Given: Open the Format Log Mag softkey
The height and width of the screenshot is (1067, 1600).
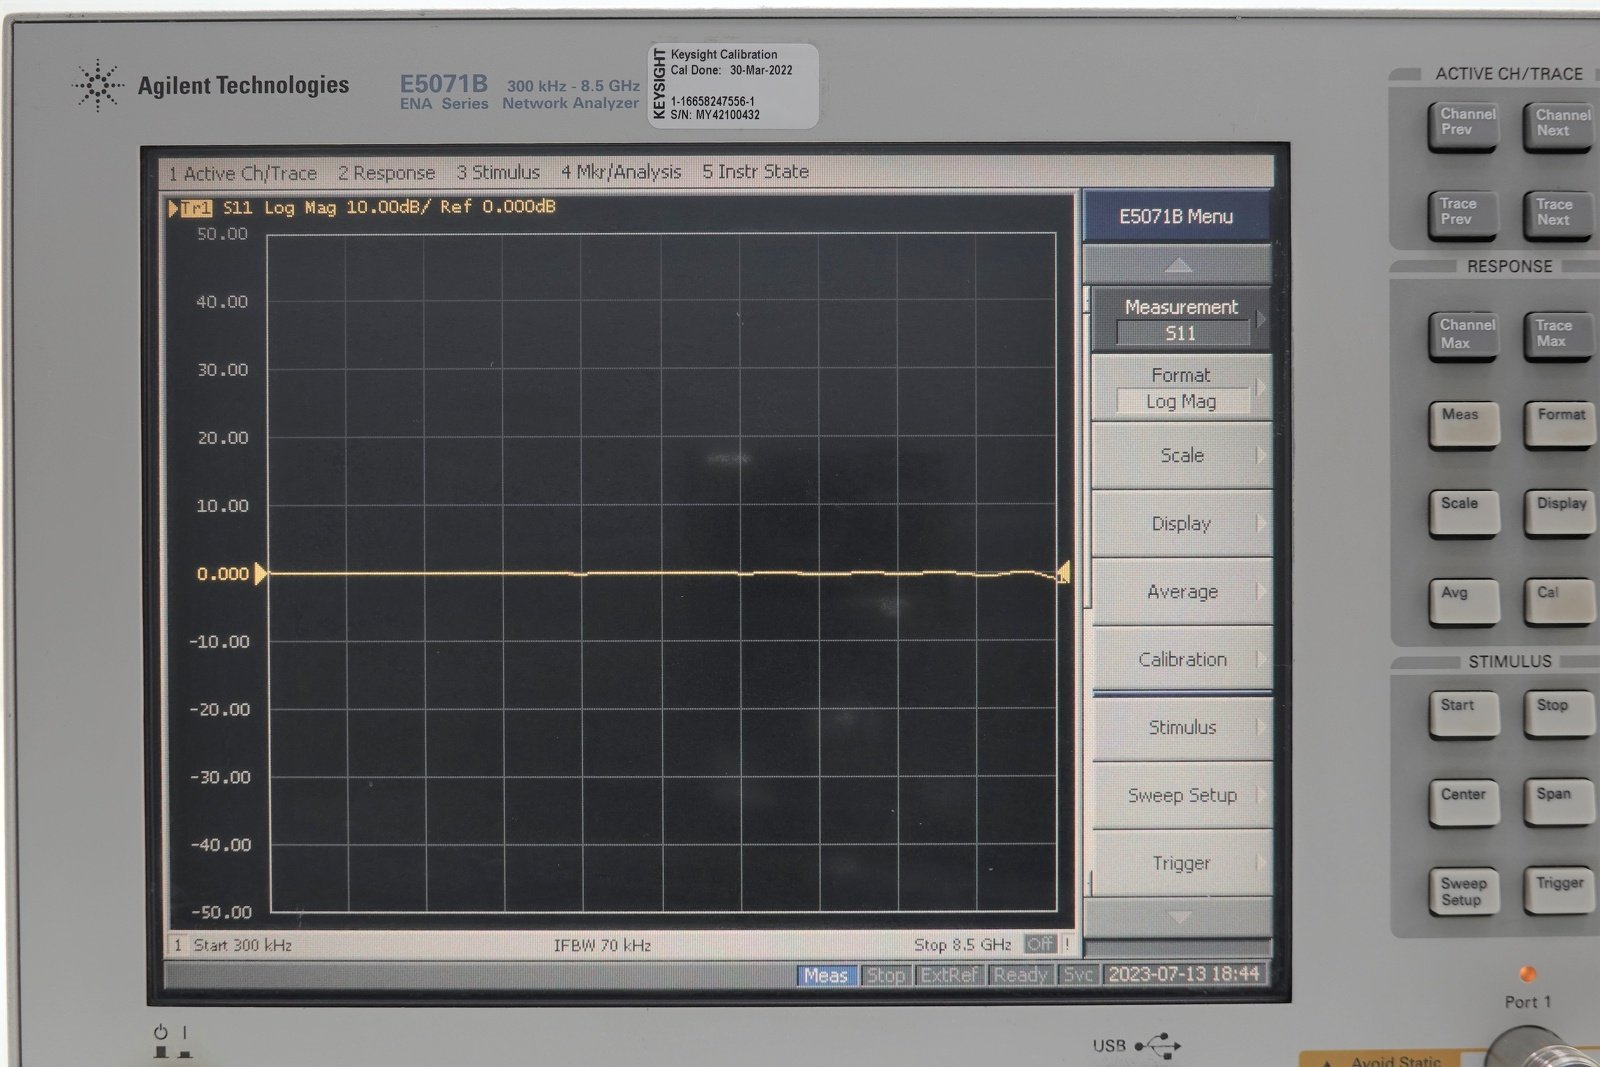Looking at the screenshot, I should (1181, 388).
